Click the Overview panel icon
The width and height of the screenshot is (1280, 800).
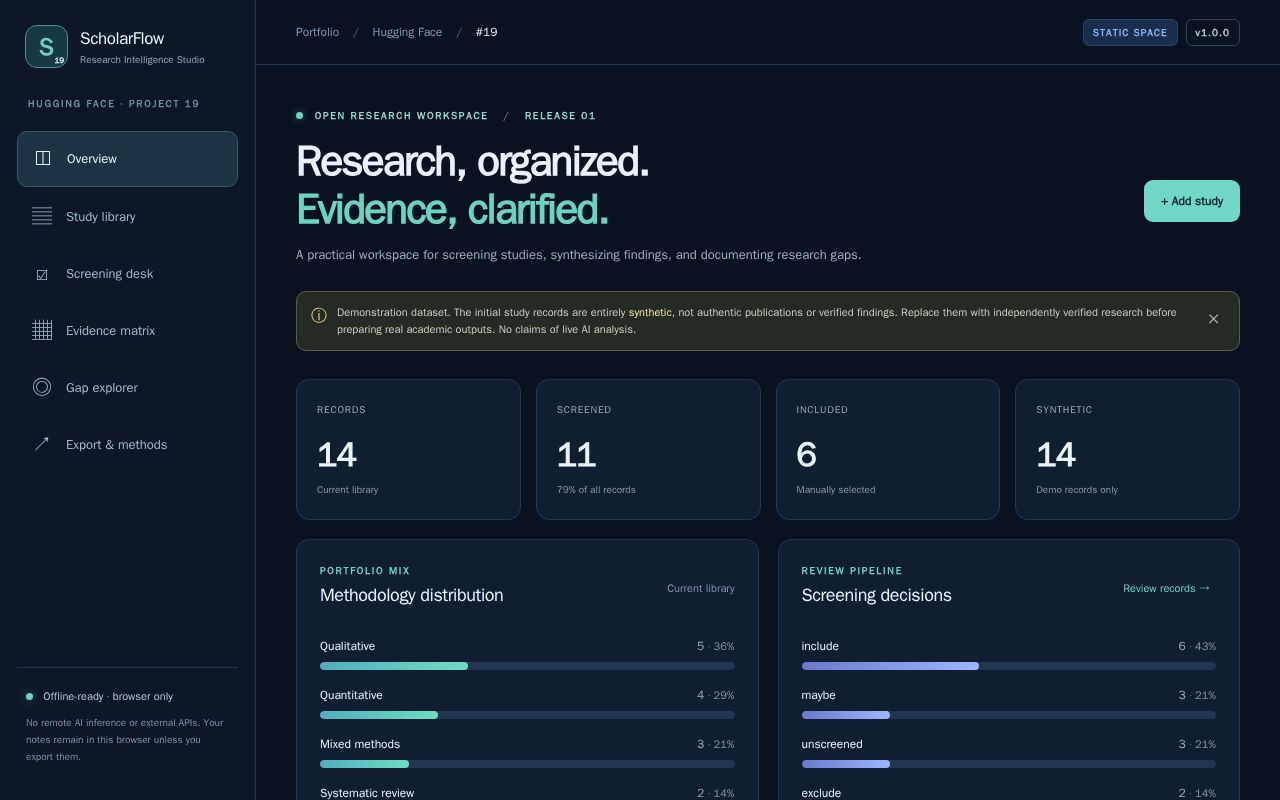click(43, 158)
